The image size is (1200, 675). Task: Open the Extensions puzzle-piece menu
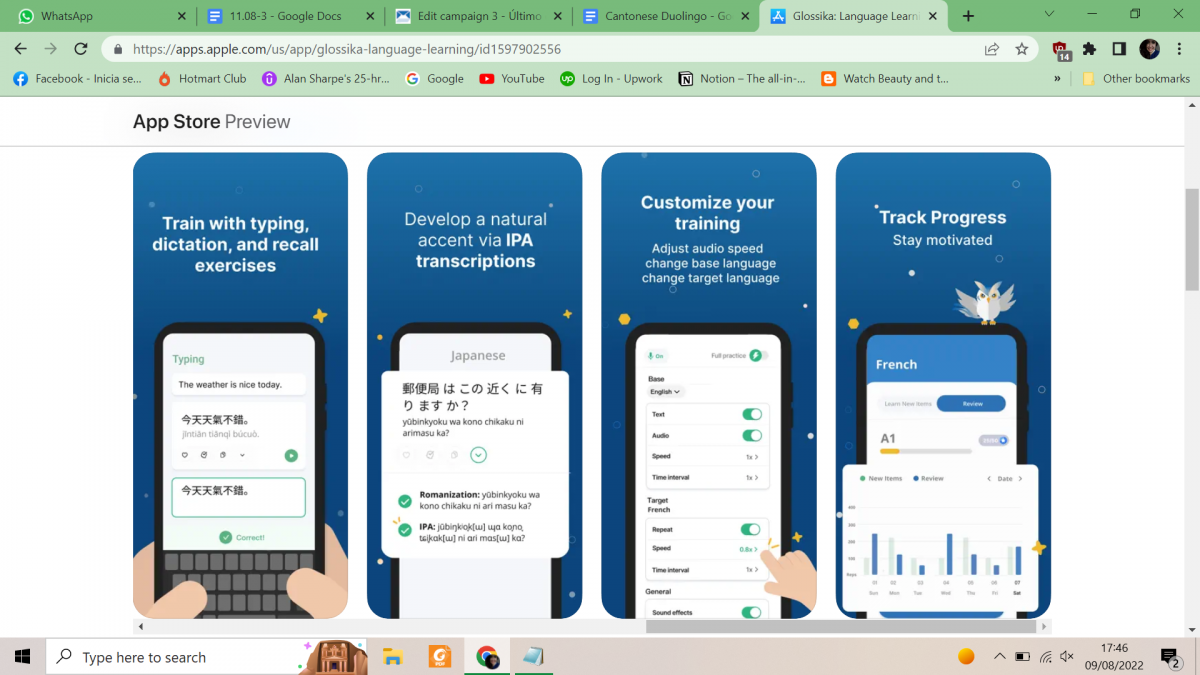[1089, 49]
